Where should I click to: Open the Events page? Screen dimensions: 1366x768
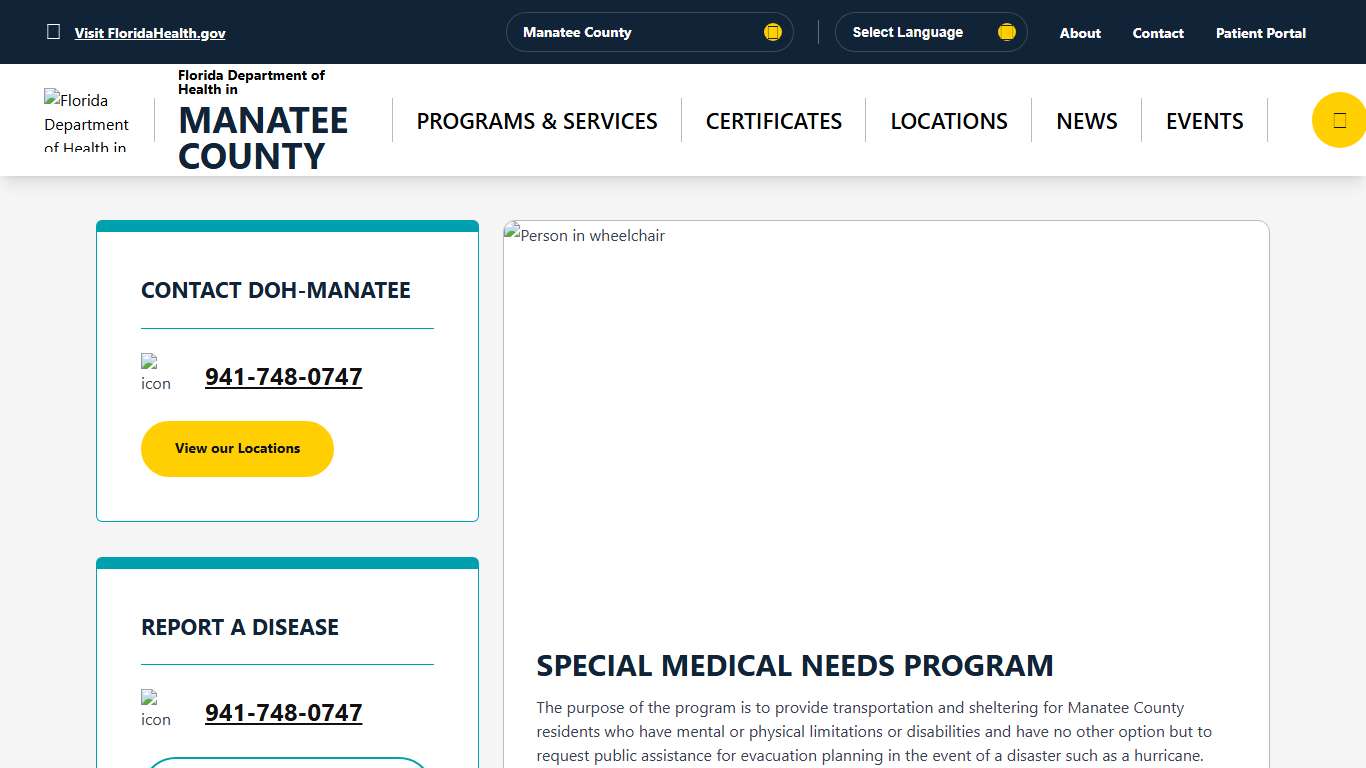[x=1204, y=120]
